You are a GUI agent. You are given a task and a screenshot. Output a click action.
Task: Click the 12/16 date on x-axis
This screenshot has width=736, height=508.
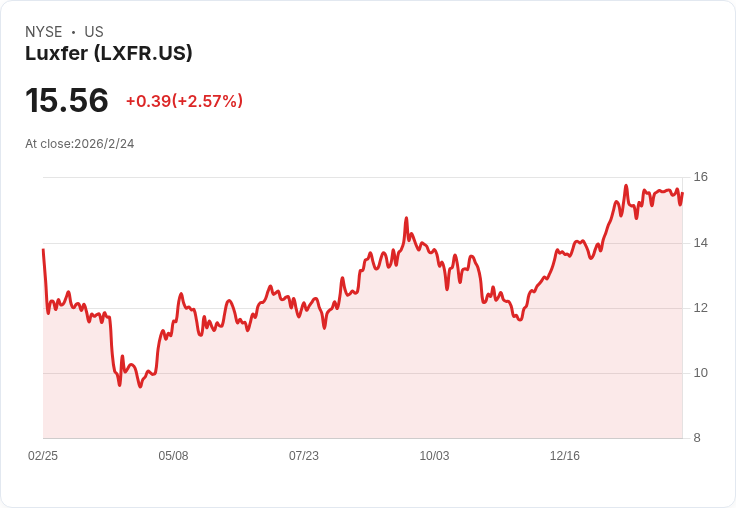(x=565, y=456)
